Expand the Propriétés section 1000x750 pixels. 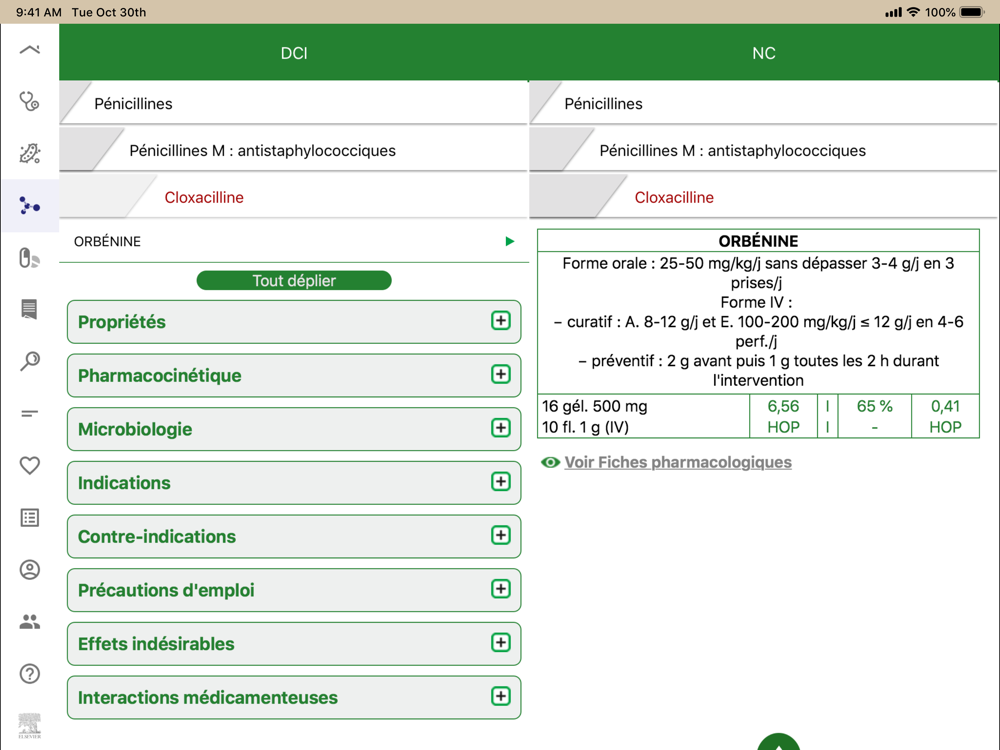pyautogui.click(x=294, y=322)
